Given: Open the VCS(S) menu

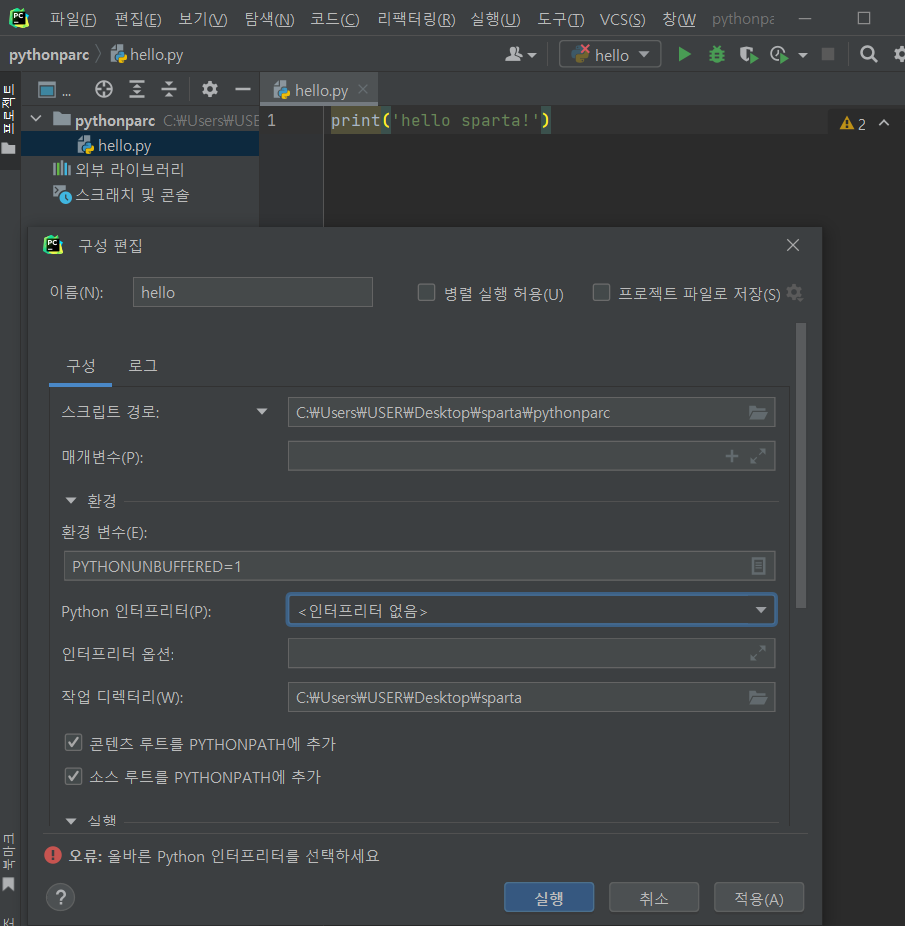Looking at the screenshot, I should (x=623, y=19).
